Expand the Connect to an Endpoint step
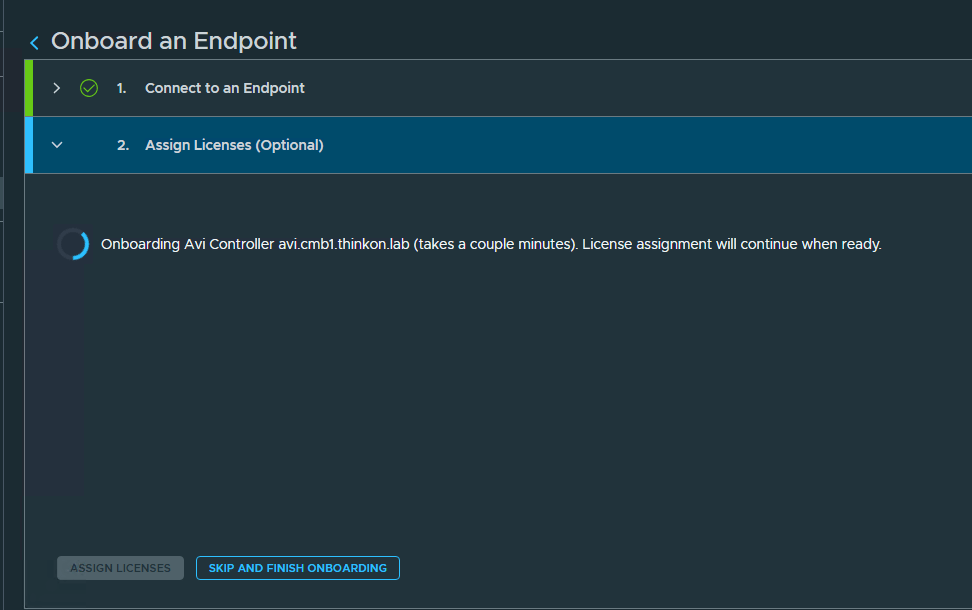The image size is (972, 610). [x=56, y=88]
